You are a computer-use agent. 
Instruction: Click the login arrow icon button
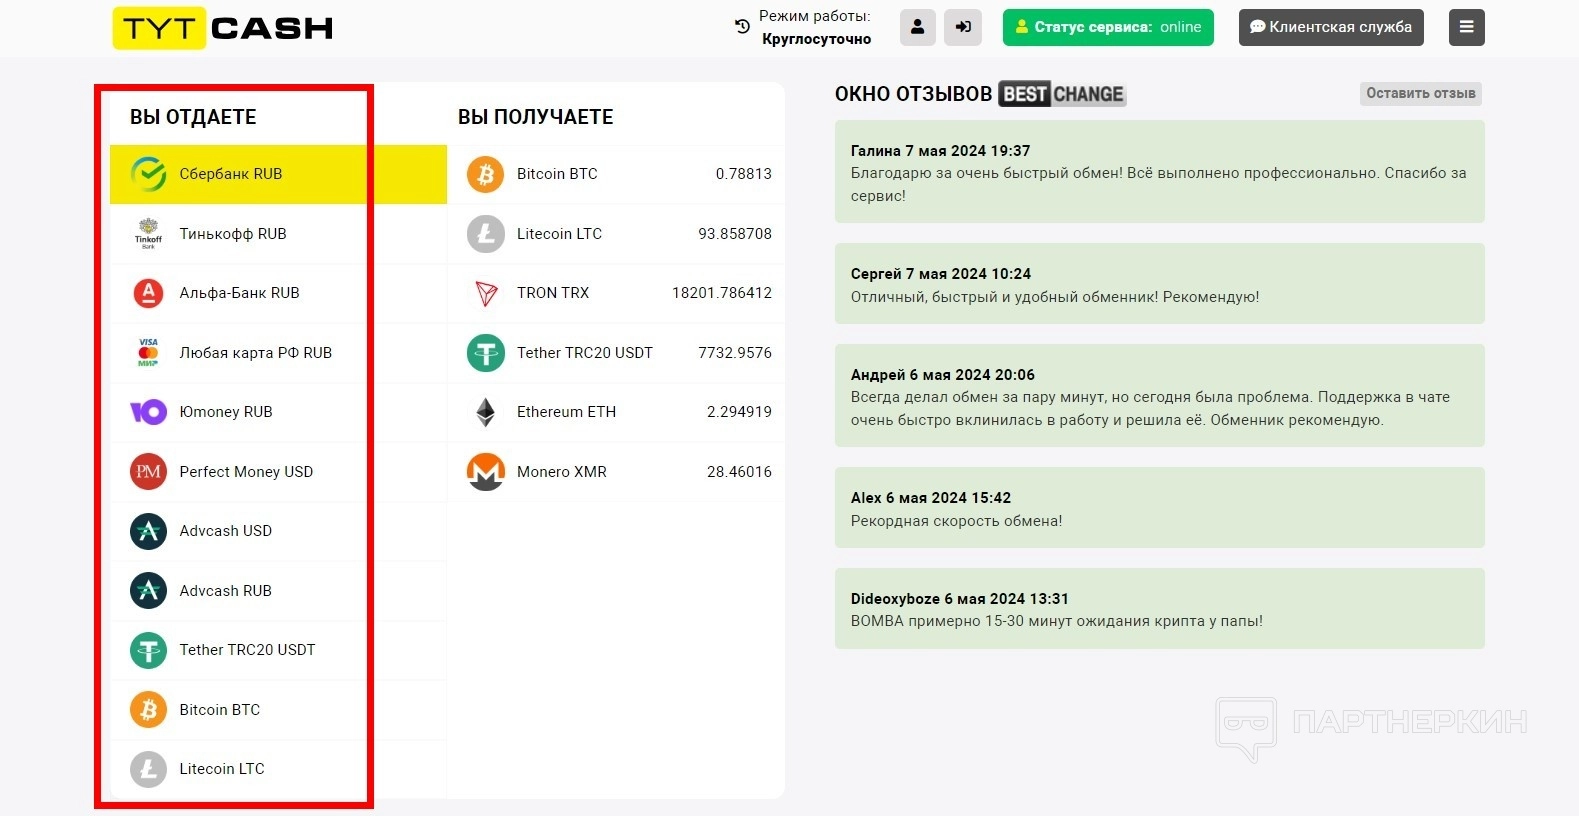pyautogui.click(x=963, y=27)
